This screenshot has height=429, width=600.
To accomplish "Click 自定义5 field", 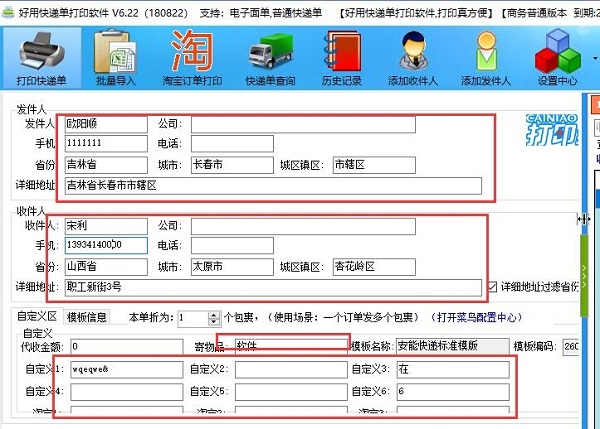I will (291, 392).
